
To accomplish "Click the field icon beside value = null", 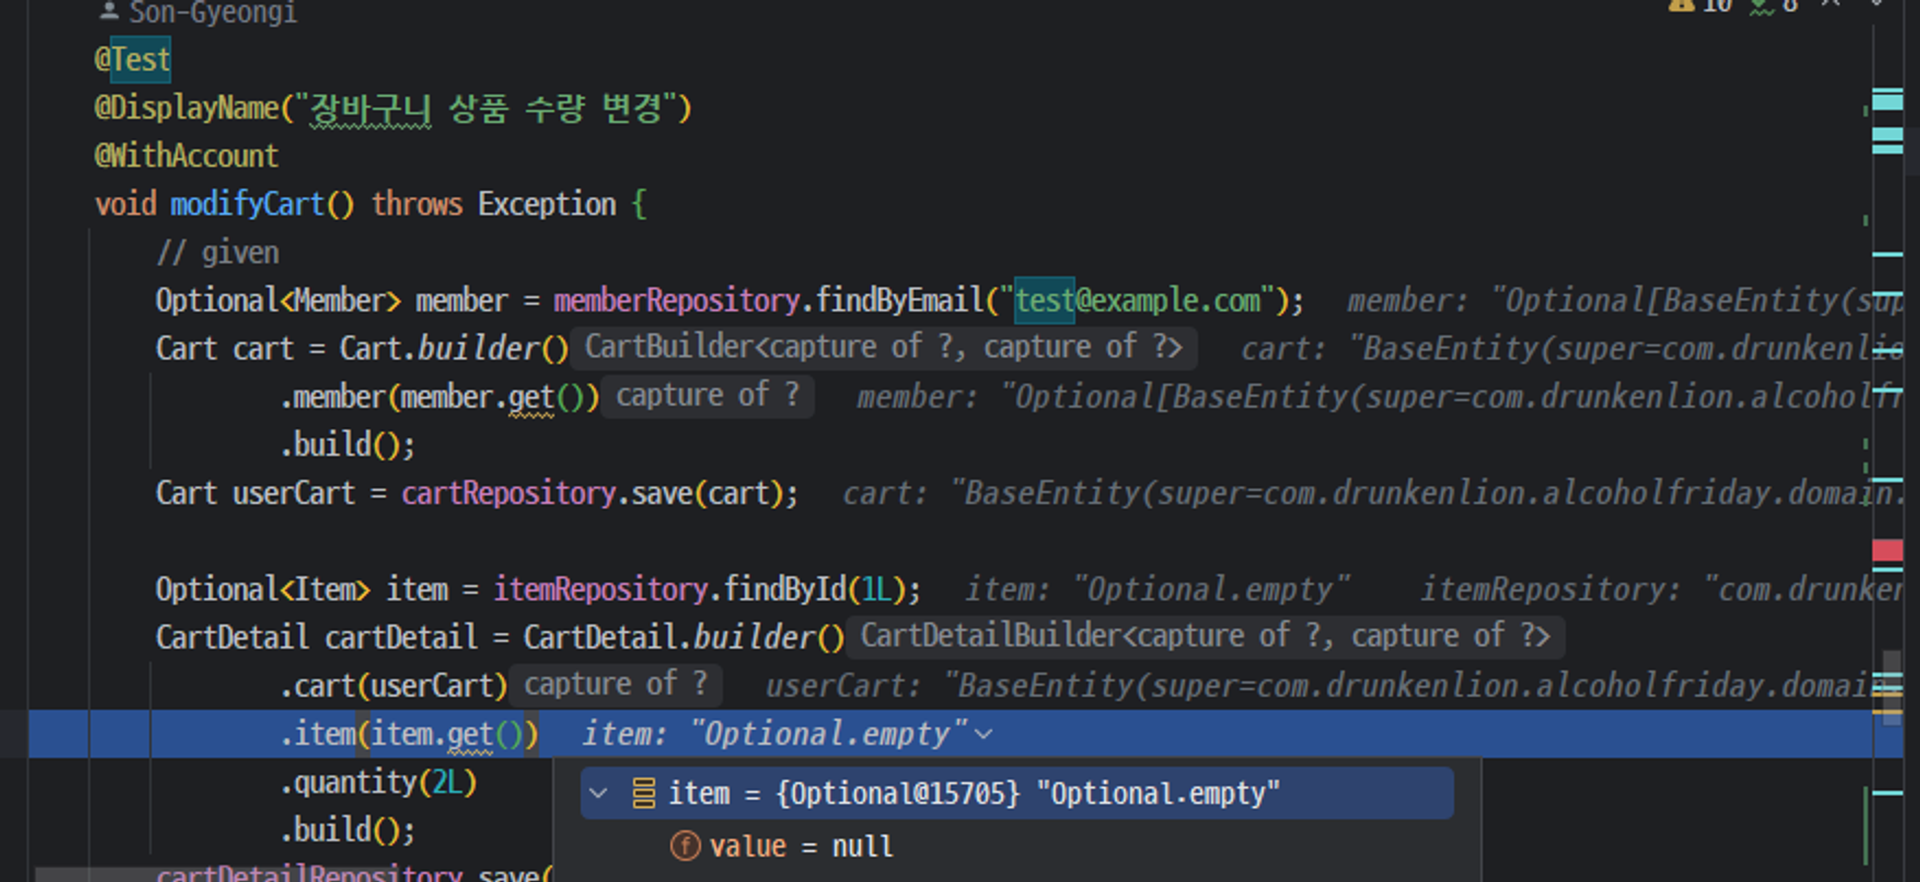I will coord(685,846).
